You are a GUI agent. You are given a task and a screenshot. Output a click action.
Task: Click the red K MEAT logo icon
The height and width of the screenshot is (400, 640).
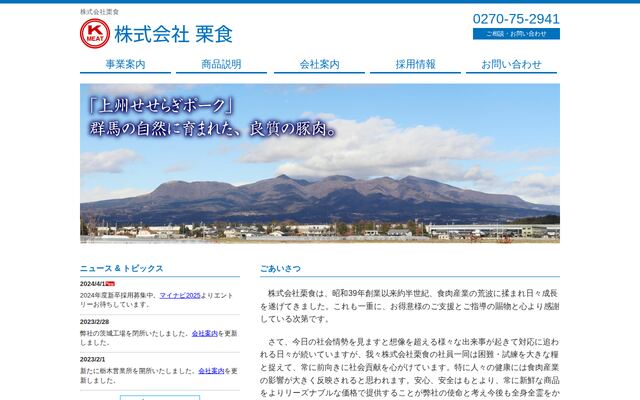(x=95, y=33)
